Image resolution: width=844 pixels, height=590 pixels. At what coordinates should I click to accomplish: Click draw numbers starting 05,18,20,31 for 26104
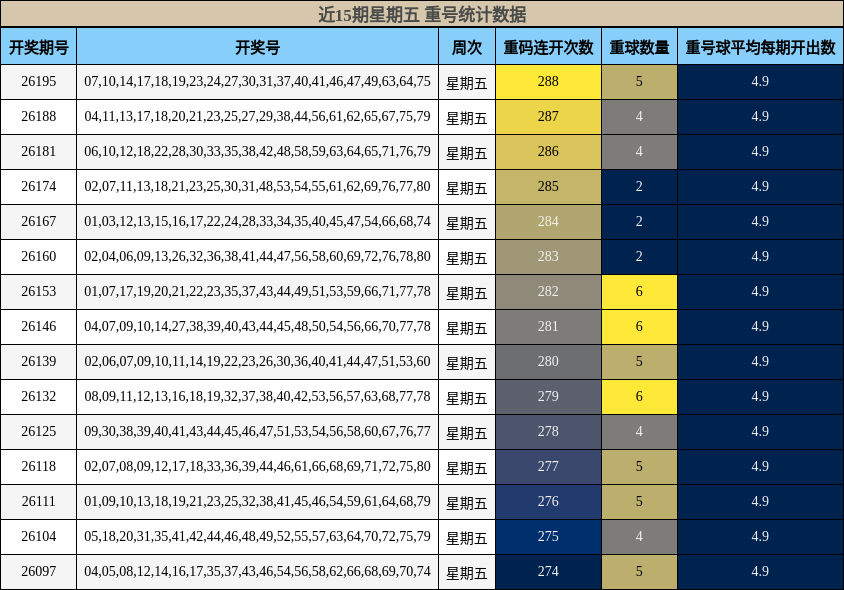pos(257,536)
